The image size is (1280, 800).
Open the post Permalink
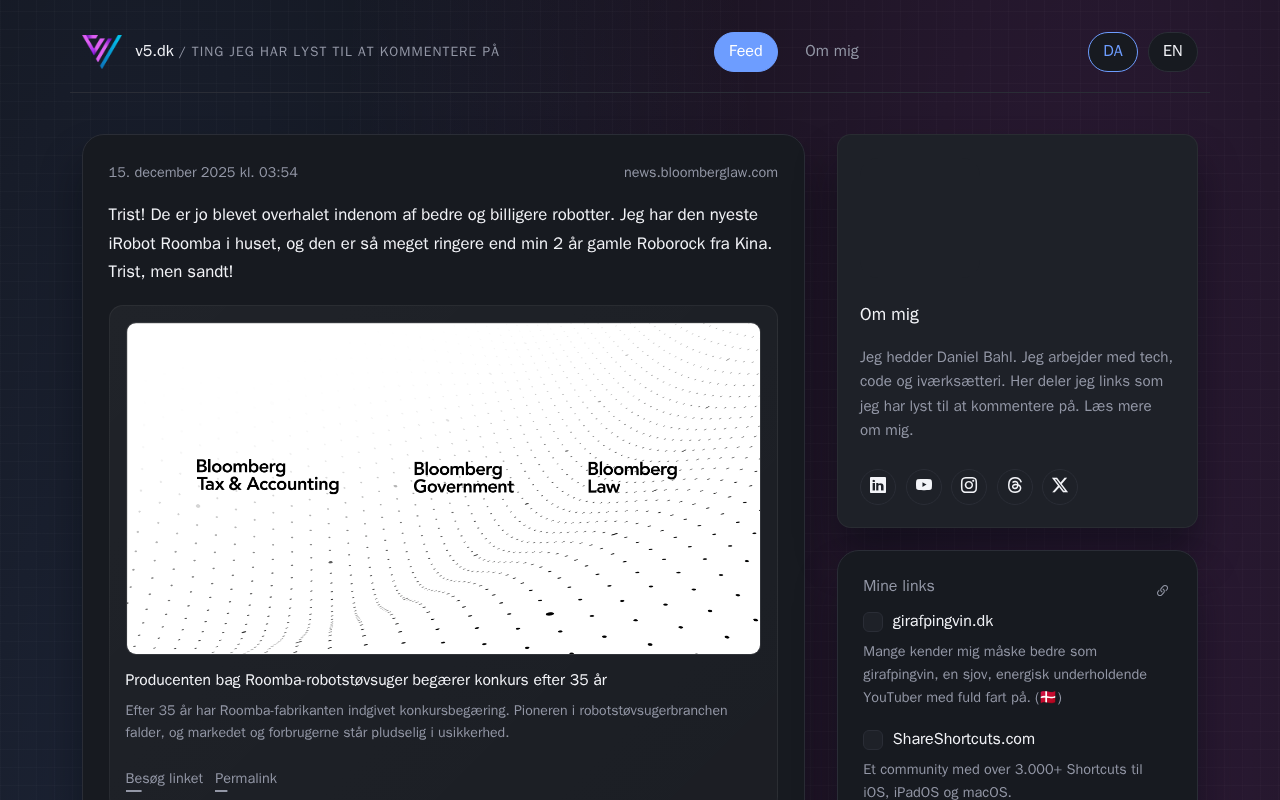[x=246, y=779]
